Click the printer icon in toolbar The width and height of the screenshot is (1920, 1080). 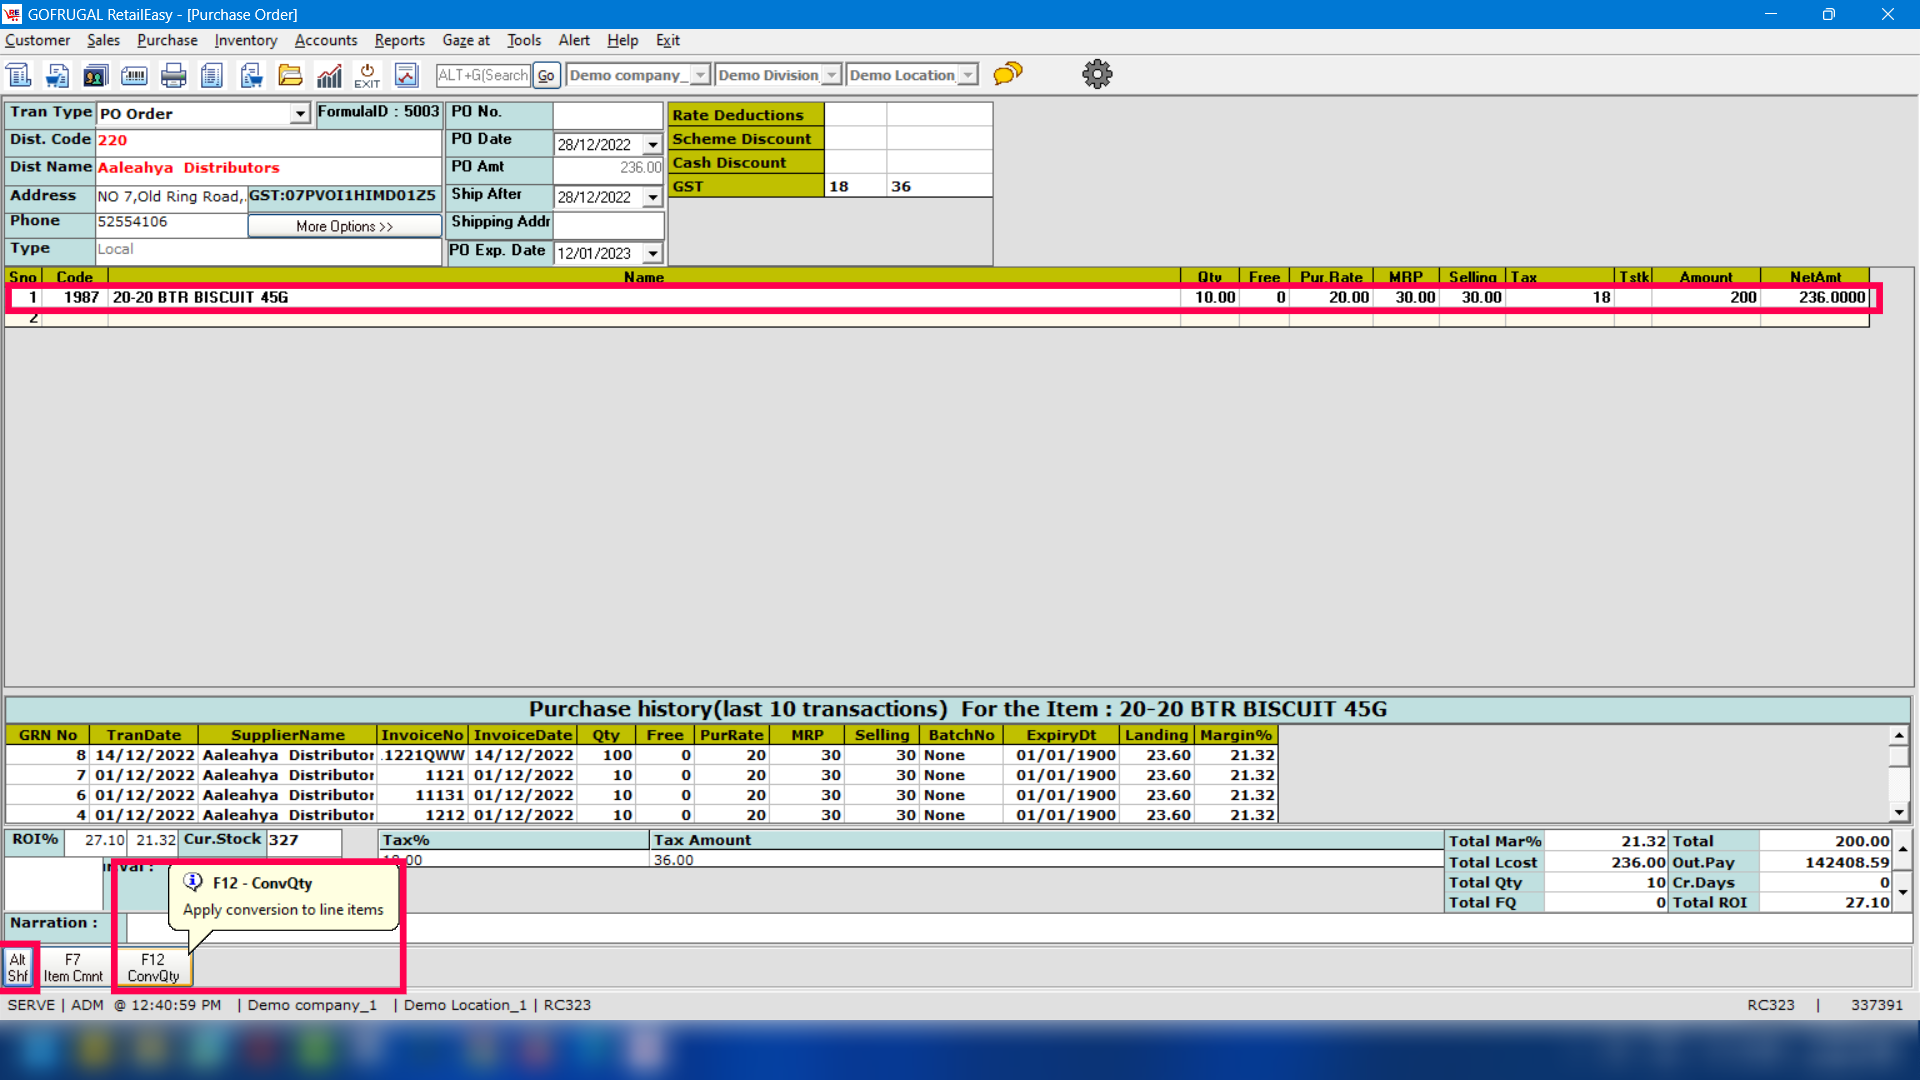point(173,75)
